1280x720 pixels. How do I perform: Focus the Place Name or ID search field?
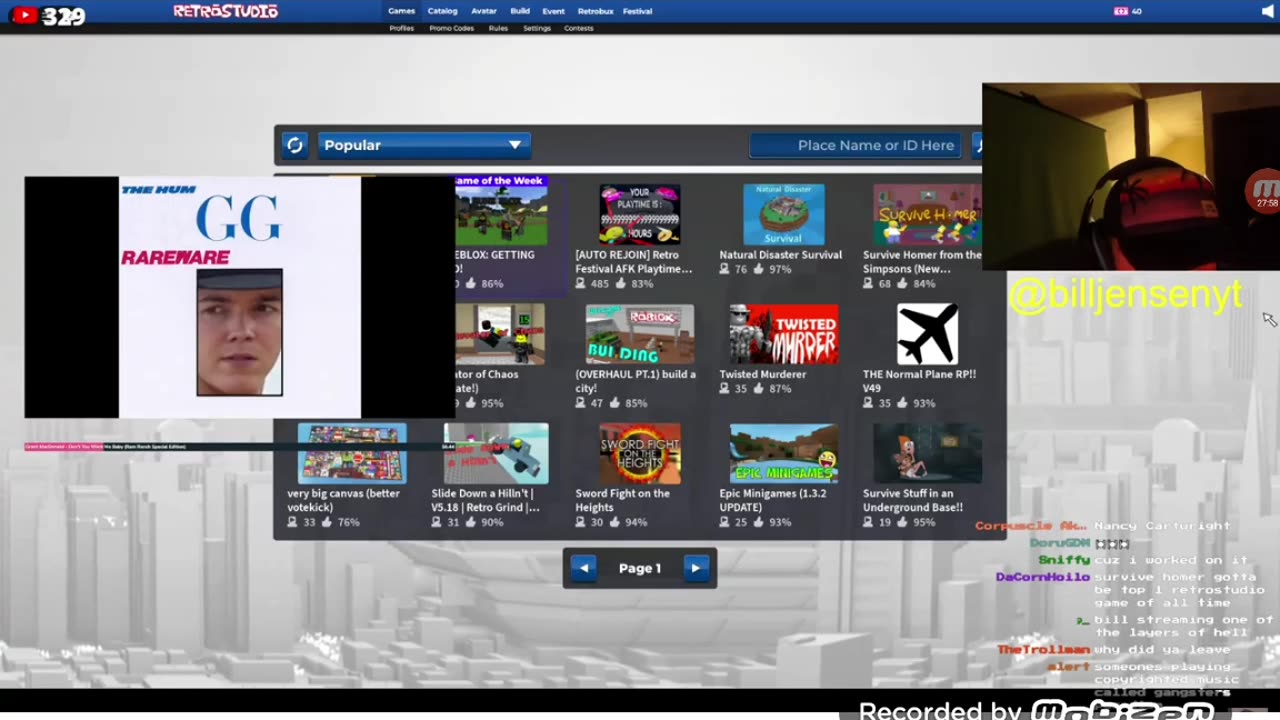[x=856, y=145]
